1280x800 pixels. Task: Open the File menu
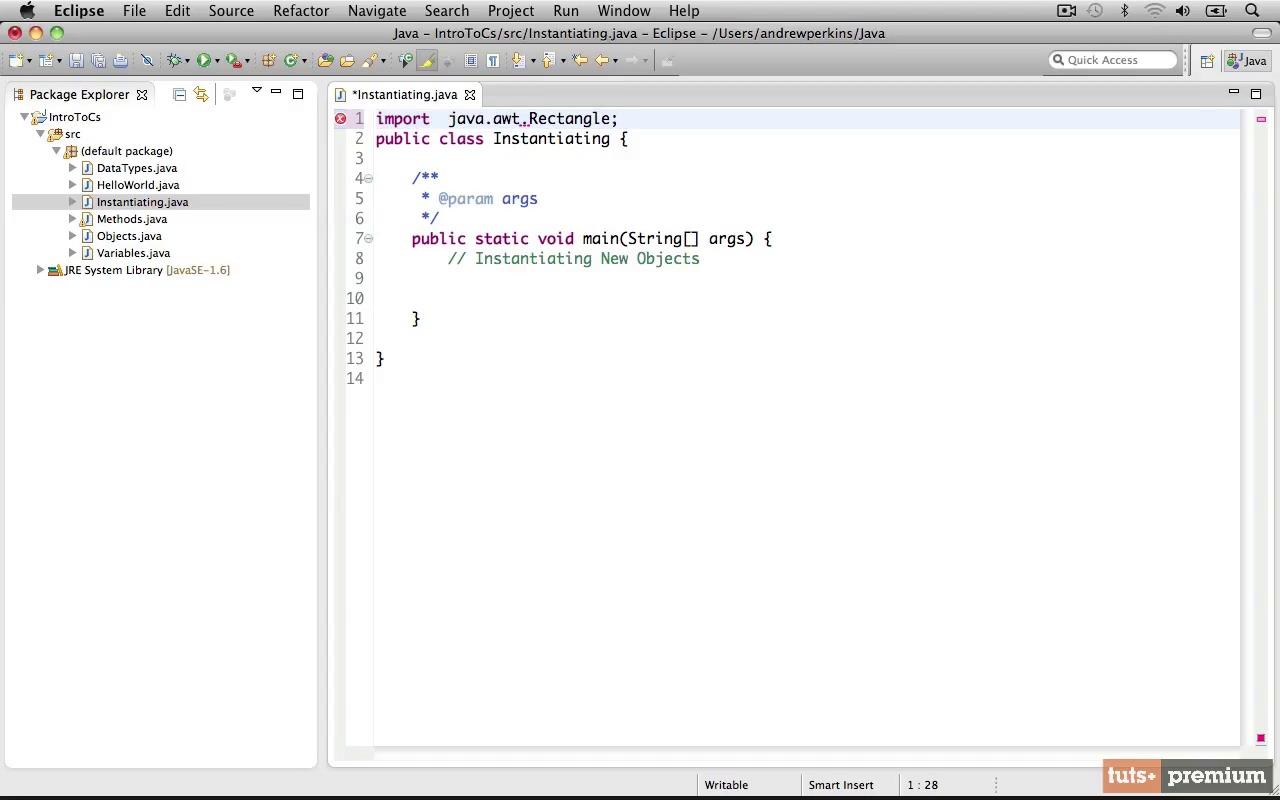tap(134, 11)
